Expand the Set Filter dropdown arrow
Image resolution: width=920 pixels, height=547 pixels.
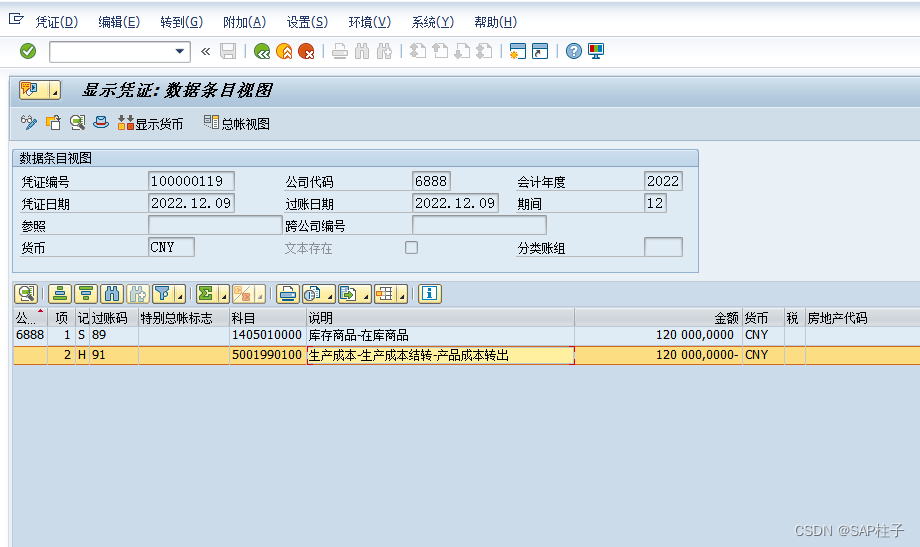[x=180, y=293]
